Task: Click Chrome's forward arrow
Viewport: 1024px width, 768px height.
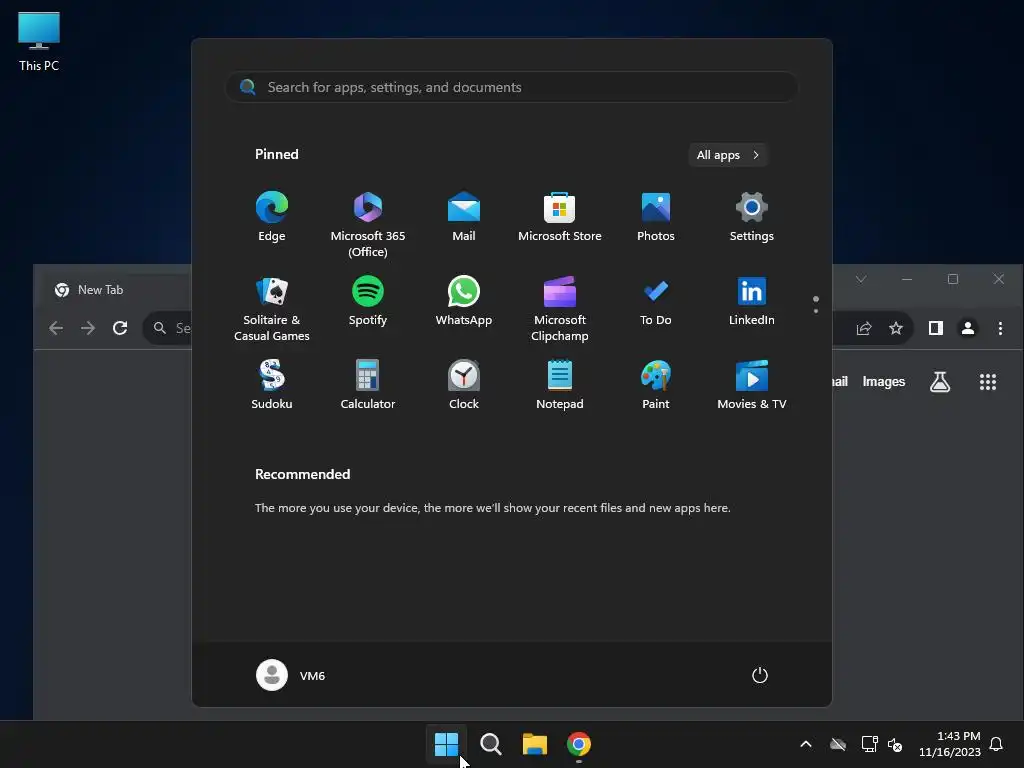Action: (88, 328)
